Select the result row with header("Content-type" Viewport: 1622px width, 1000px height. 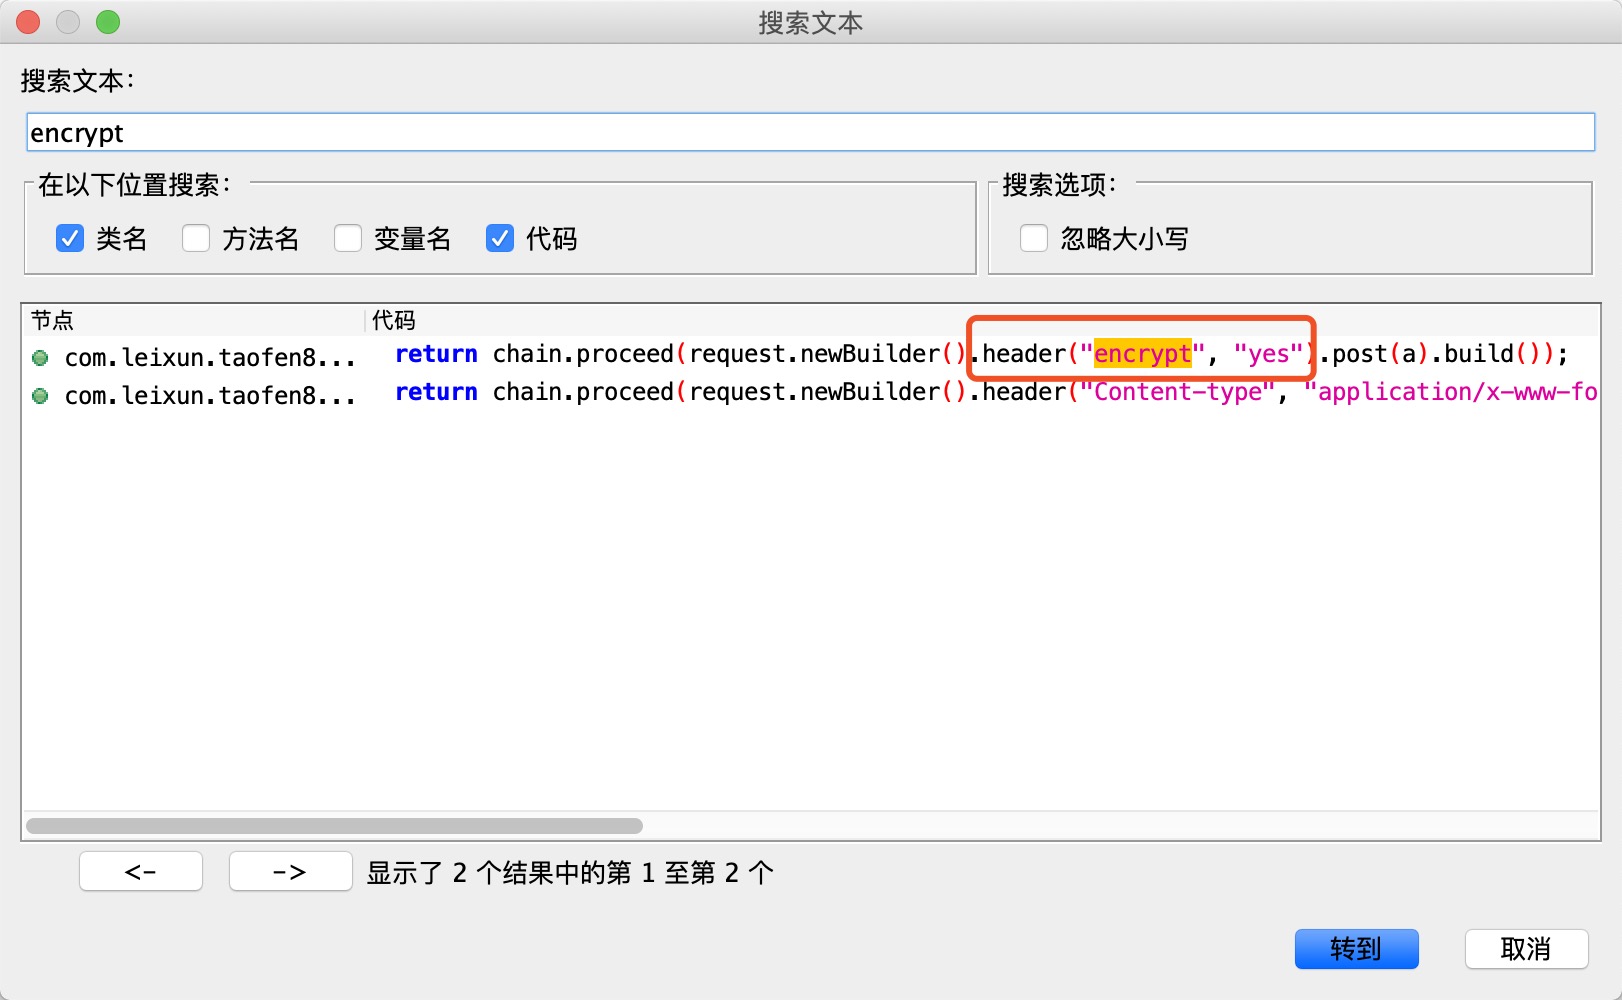pyautogui.click(x=810, y=393)
